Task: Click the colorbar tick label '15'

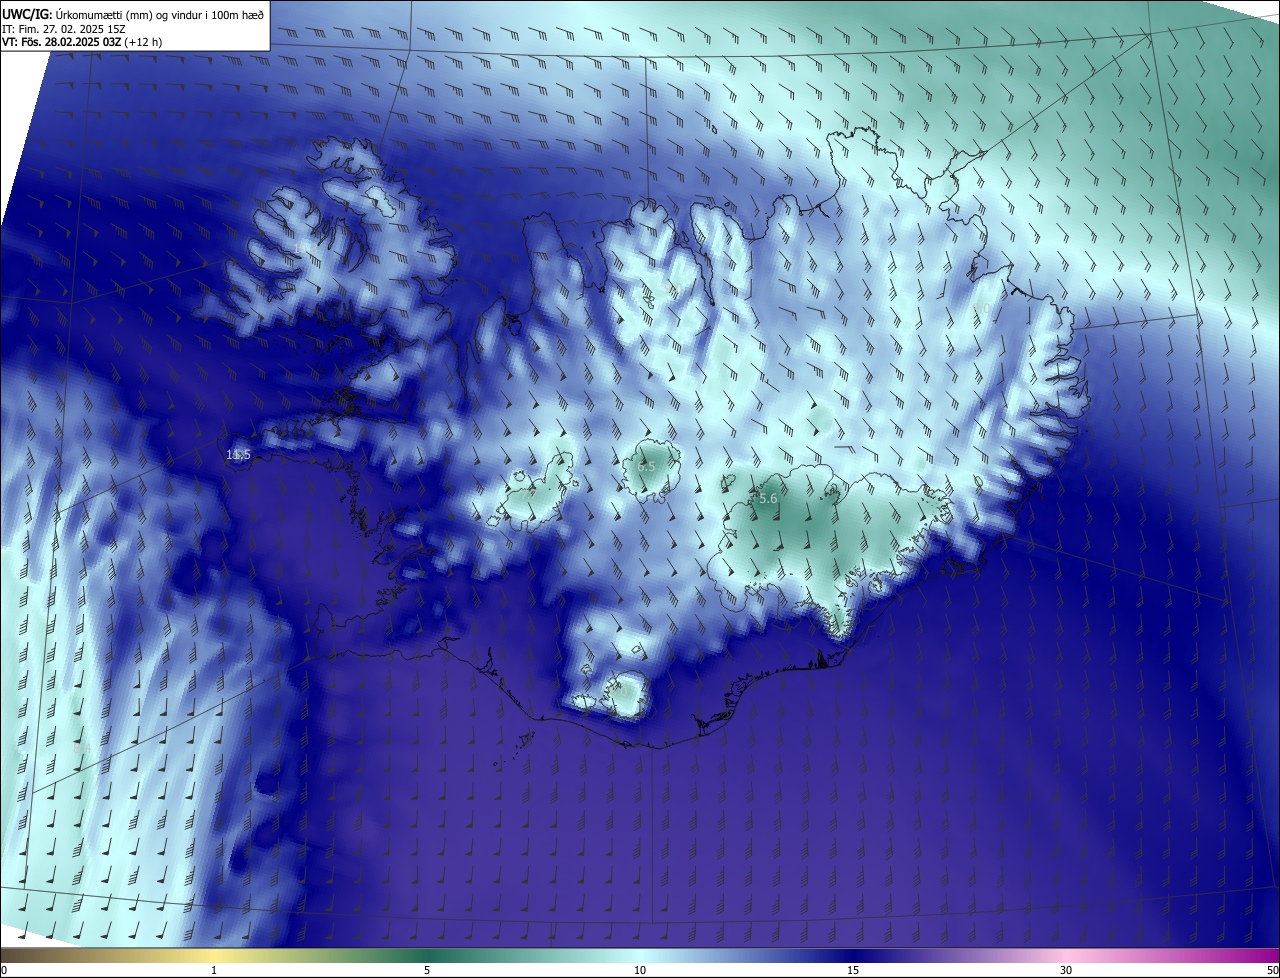Action: pyautogui.click(x=853, y=970)
